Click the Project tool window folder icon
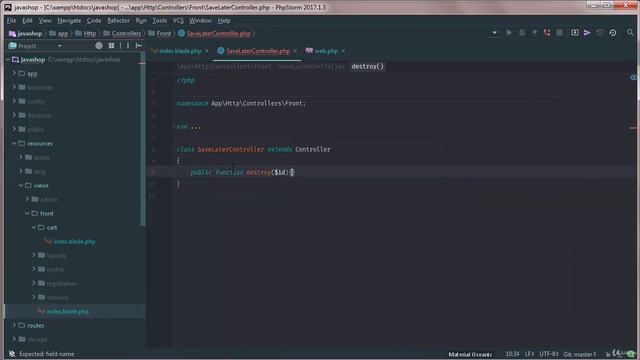Image resolution: width=640 pixels, height=360 pixels. coord(13,46)
